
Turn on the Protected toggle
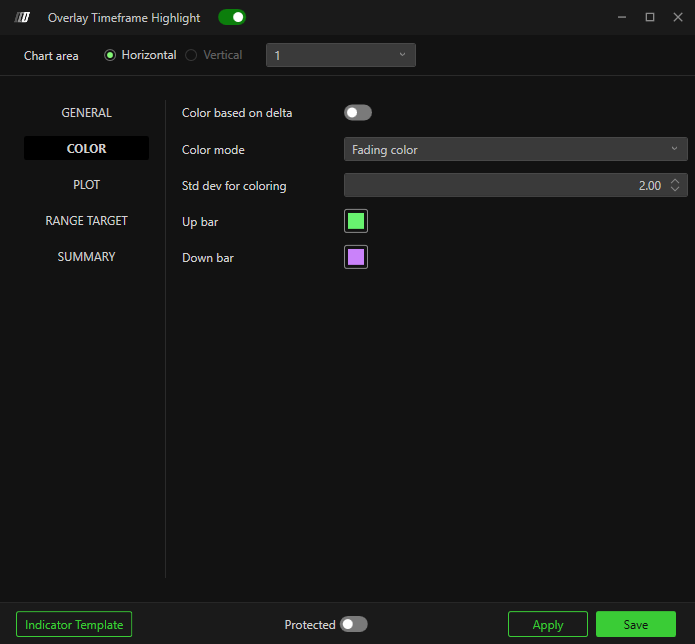[353, 624]
